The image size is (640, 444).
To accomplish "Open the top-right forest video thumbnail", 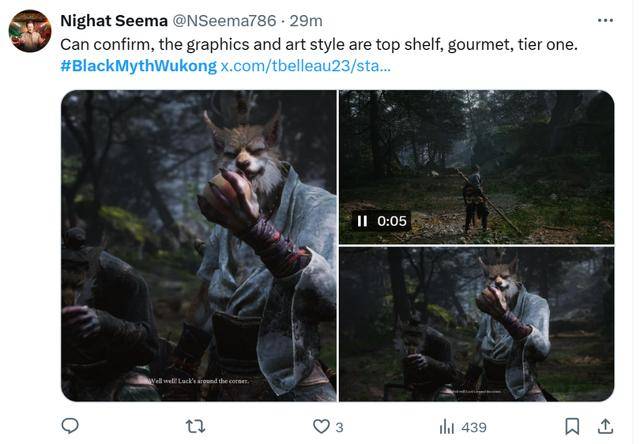I will (x=477, y=165).
